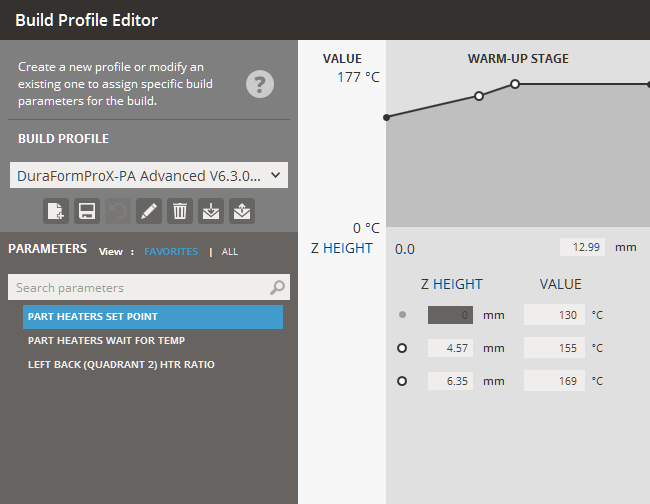Click the pencil edit profile icon
This screenshot has height=504, width=650.
click(149, 211)
